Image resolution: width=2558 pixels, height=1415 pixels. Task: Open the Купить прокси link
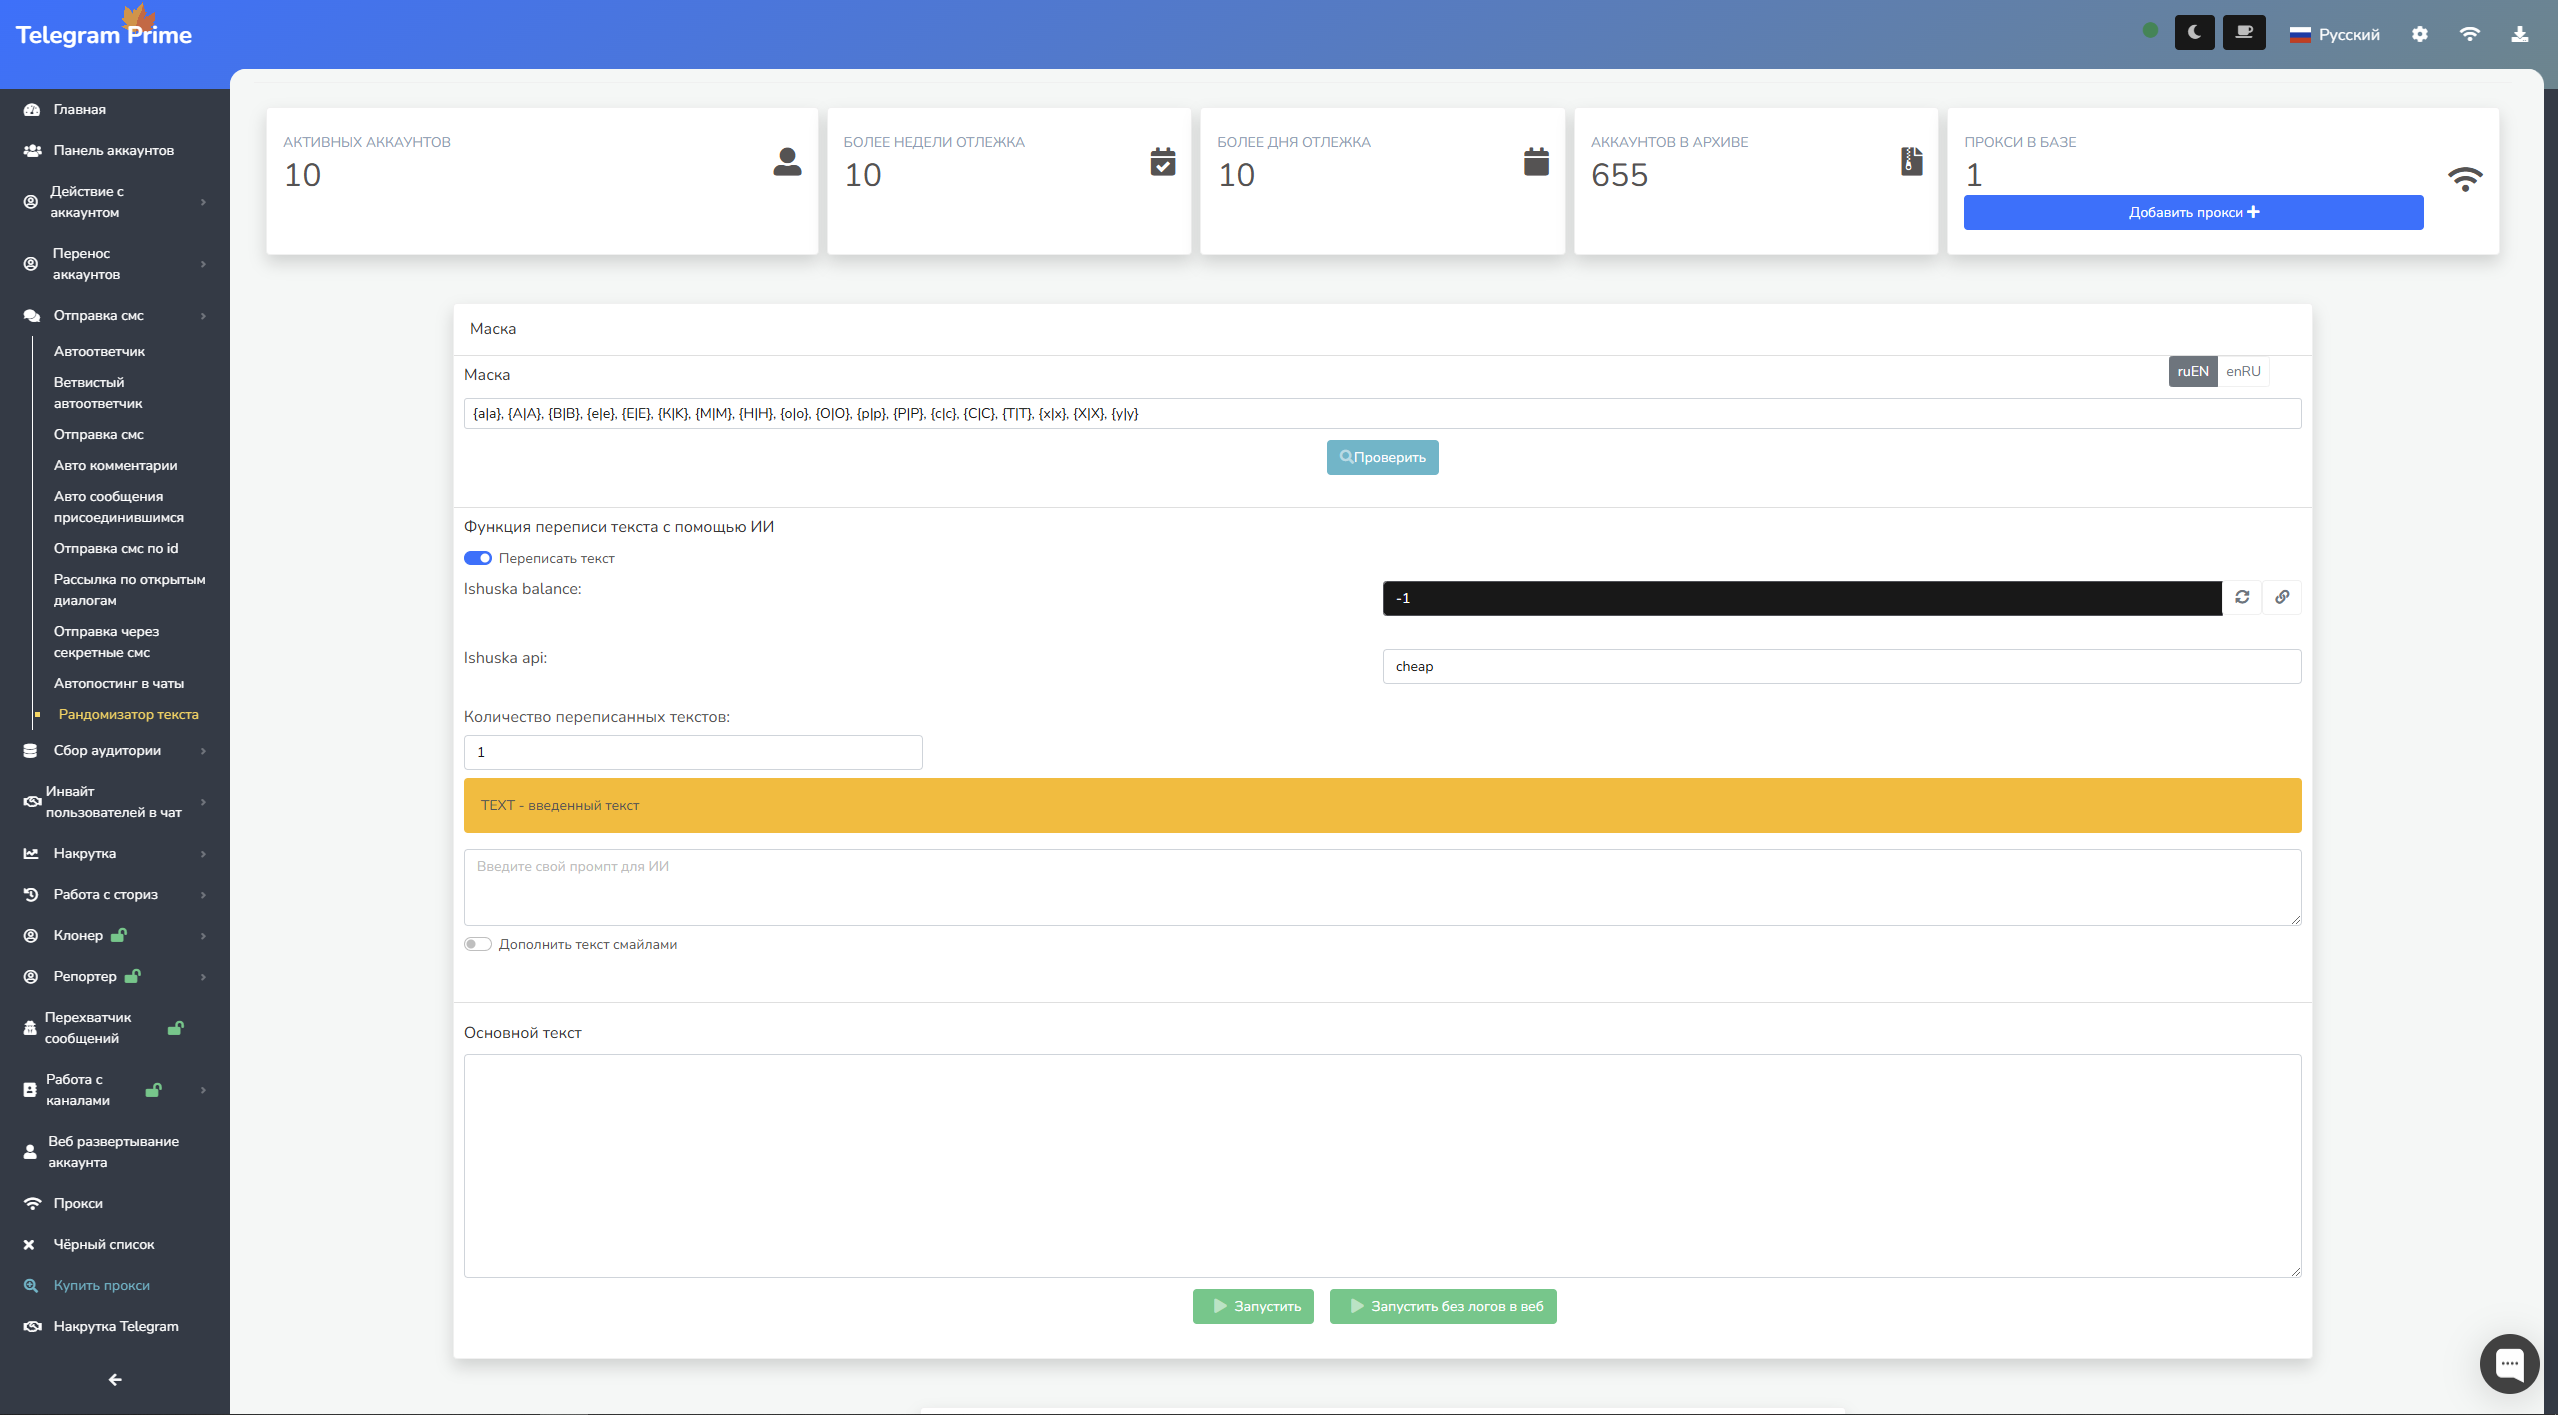(x=101, y=1286)
